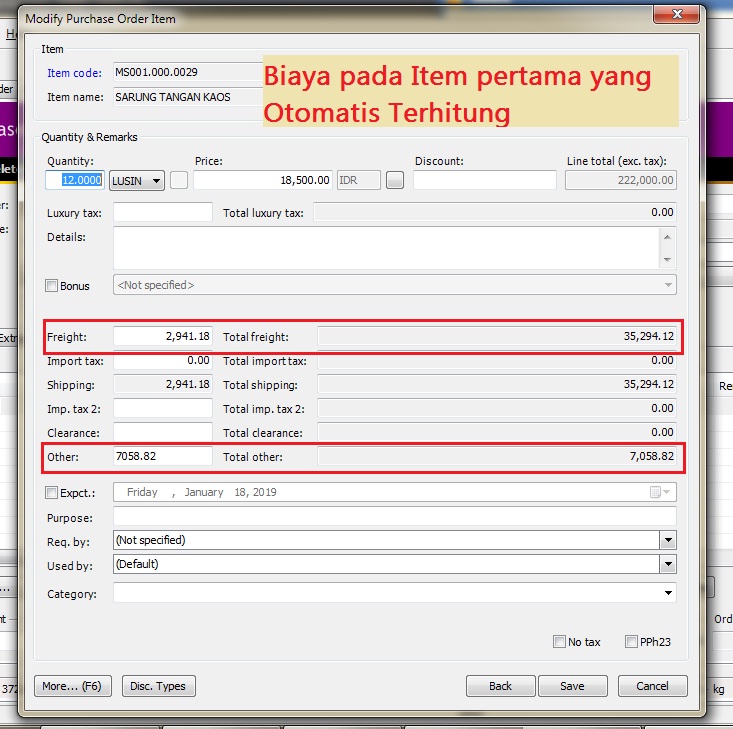Check the No tax option
Viewport: 733px width, 729px height.
[x=559, y=642]
